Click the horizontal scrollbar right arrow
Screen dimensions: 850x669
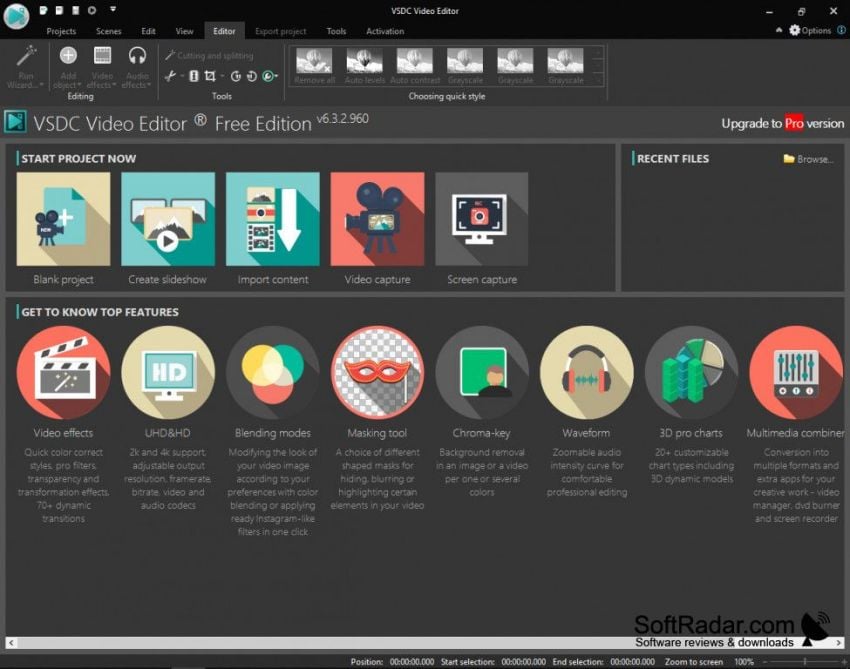pyautogui.click(x=839, y=642)
